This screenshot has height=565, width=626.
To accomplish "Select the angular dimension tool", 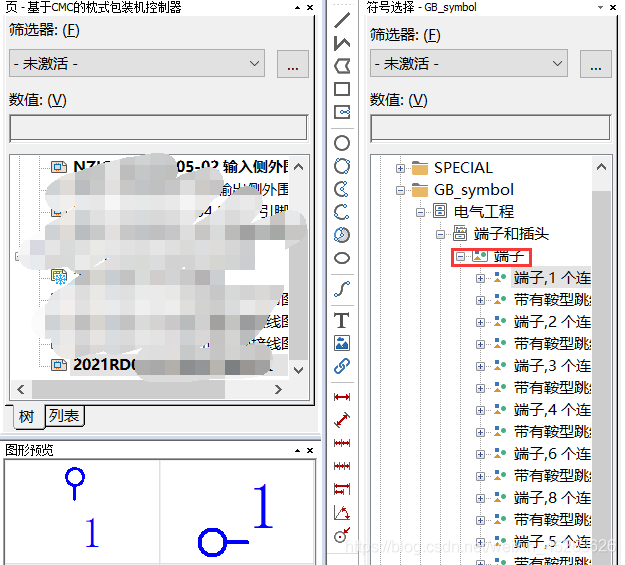I will click(x=342, y=513).
